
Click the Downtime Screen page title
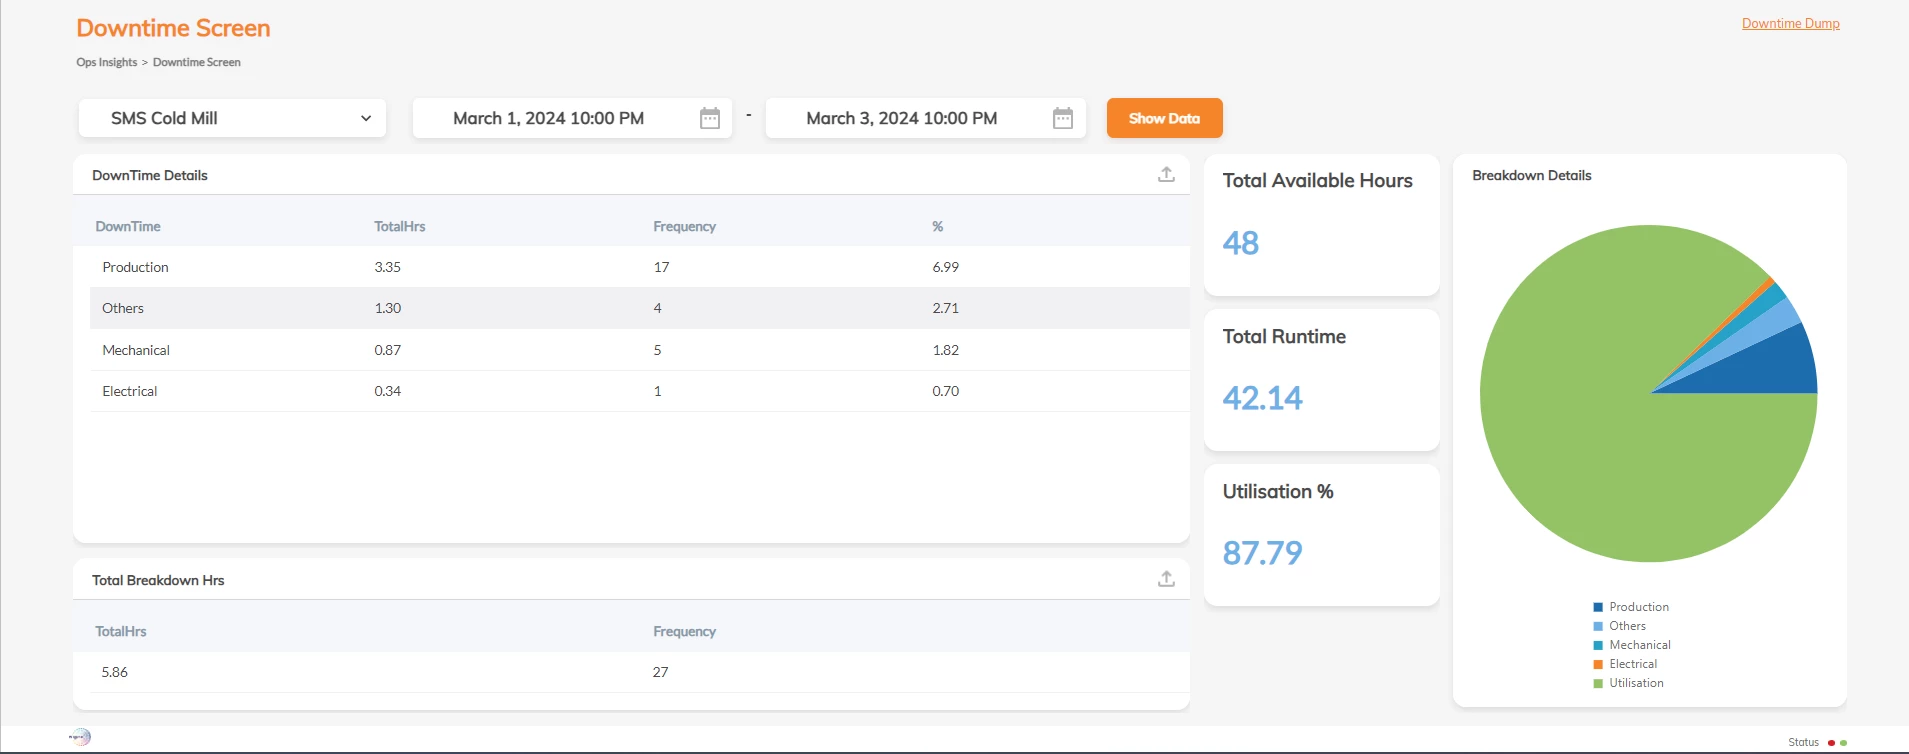173,28
